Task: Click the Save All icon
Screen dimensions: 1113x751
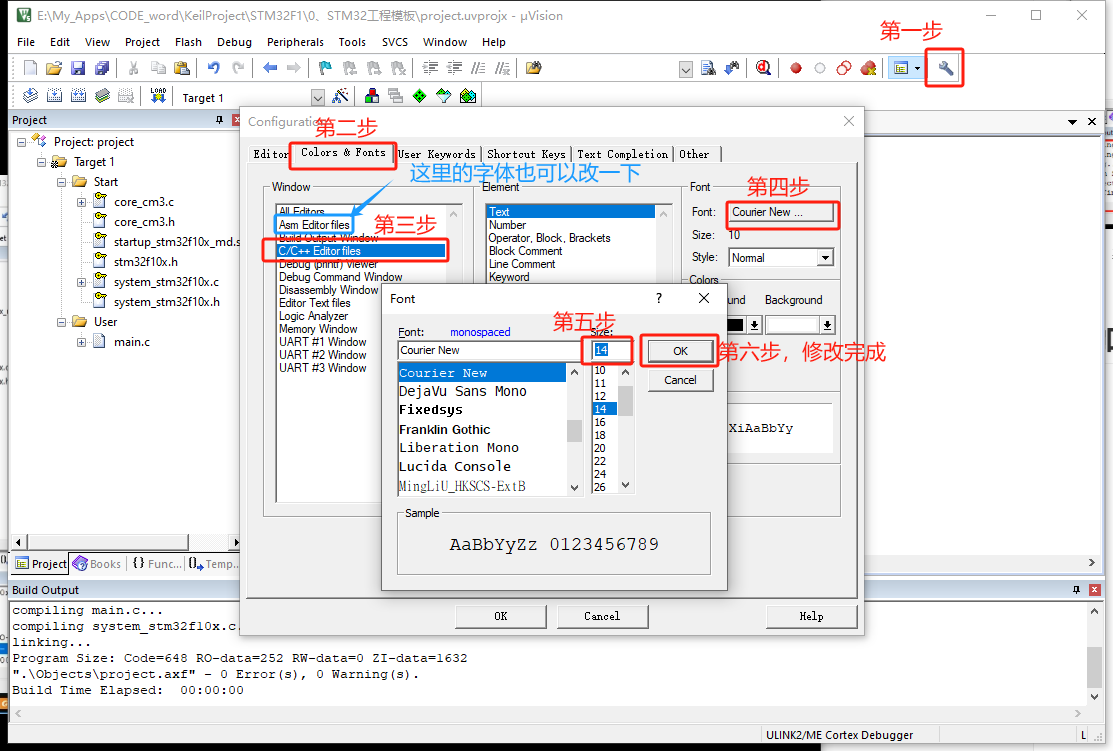Action: 102,68
